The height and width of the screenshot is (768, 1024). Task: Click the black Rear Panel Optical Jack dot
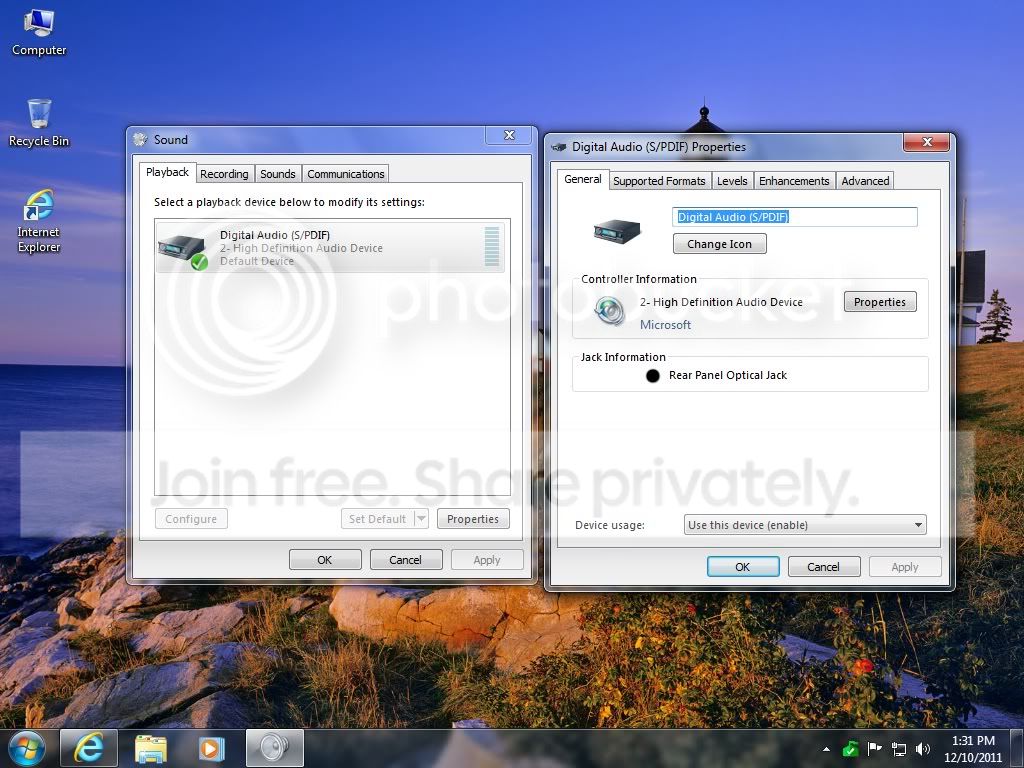click(x=652, y=376)
